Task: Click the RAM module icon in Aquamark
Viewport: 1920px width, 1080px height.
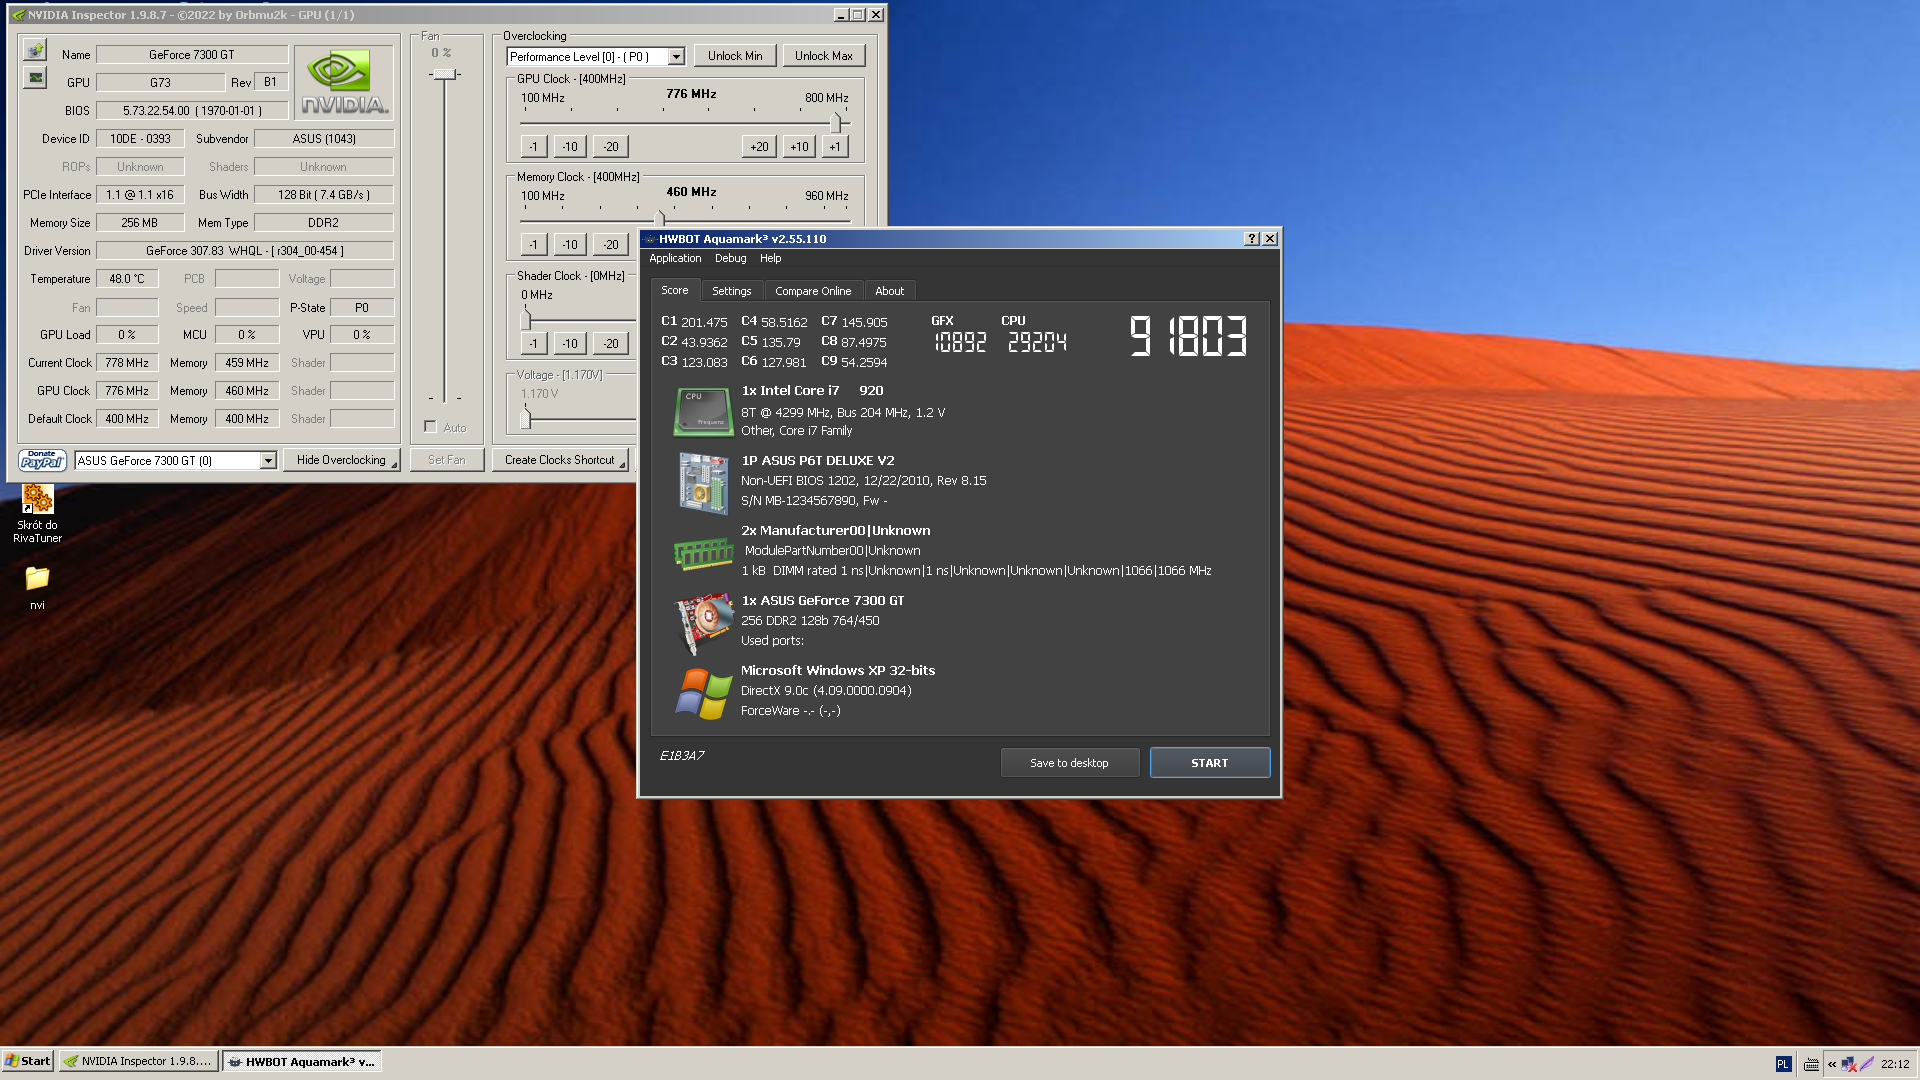Action: click(x=703, y=553)
